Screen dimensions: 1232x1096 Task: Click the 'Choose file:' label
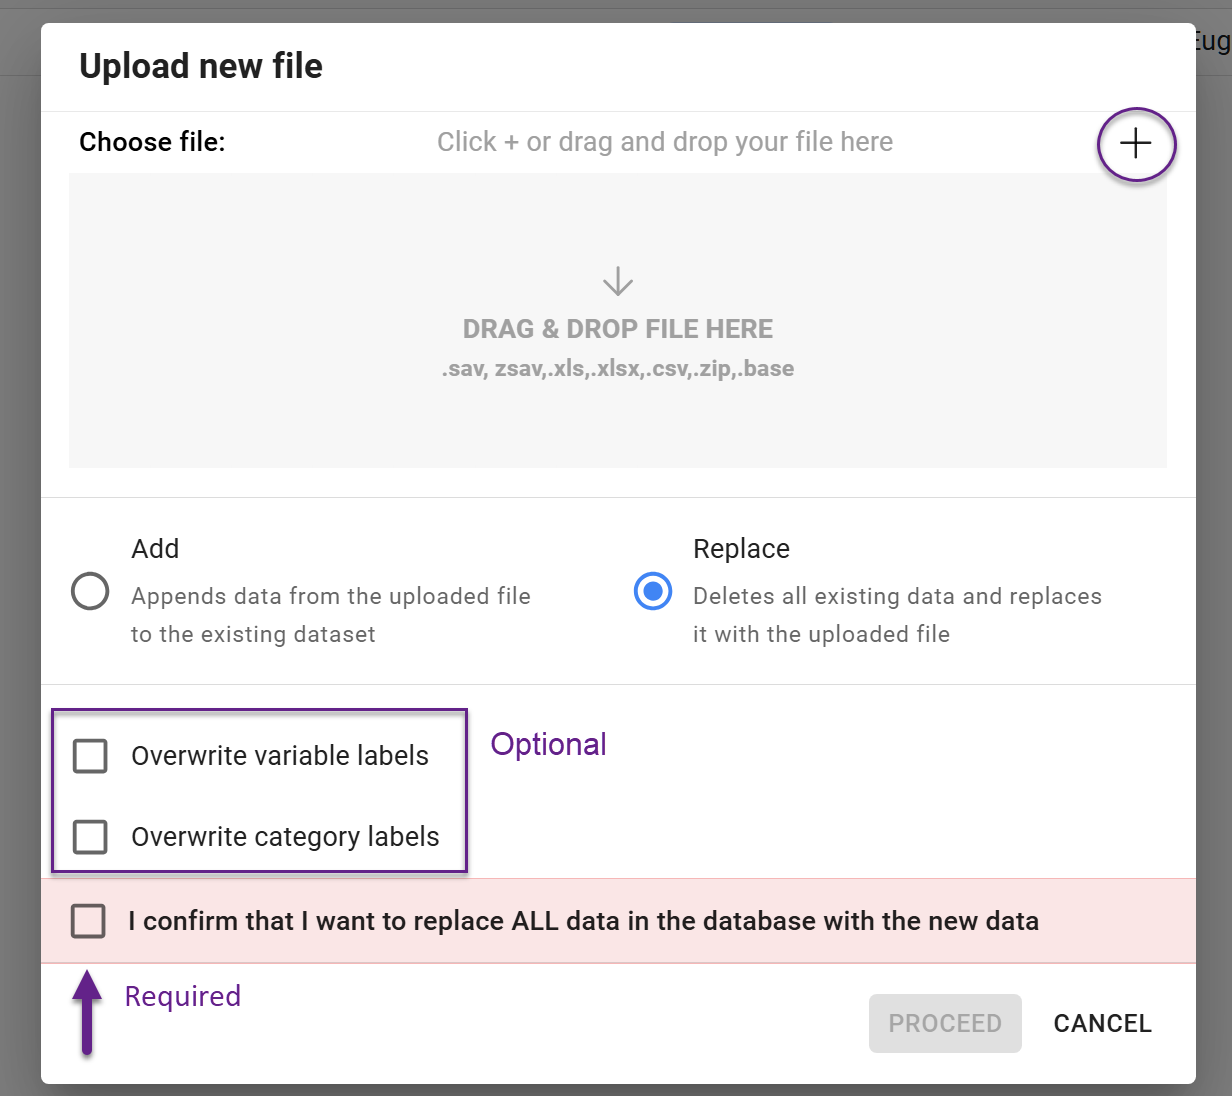(x=152, y=142)
